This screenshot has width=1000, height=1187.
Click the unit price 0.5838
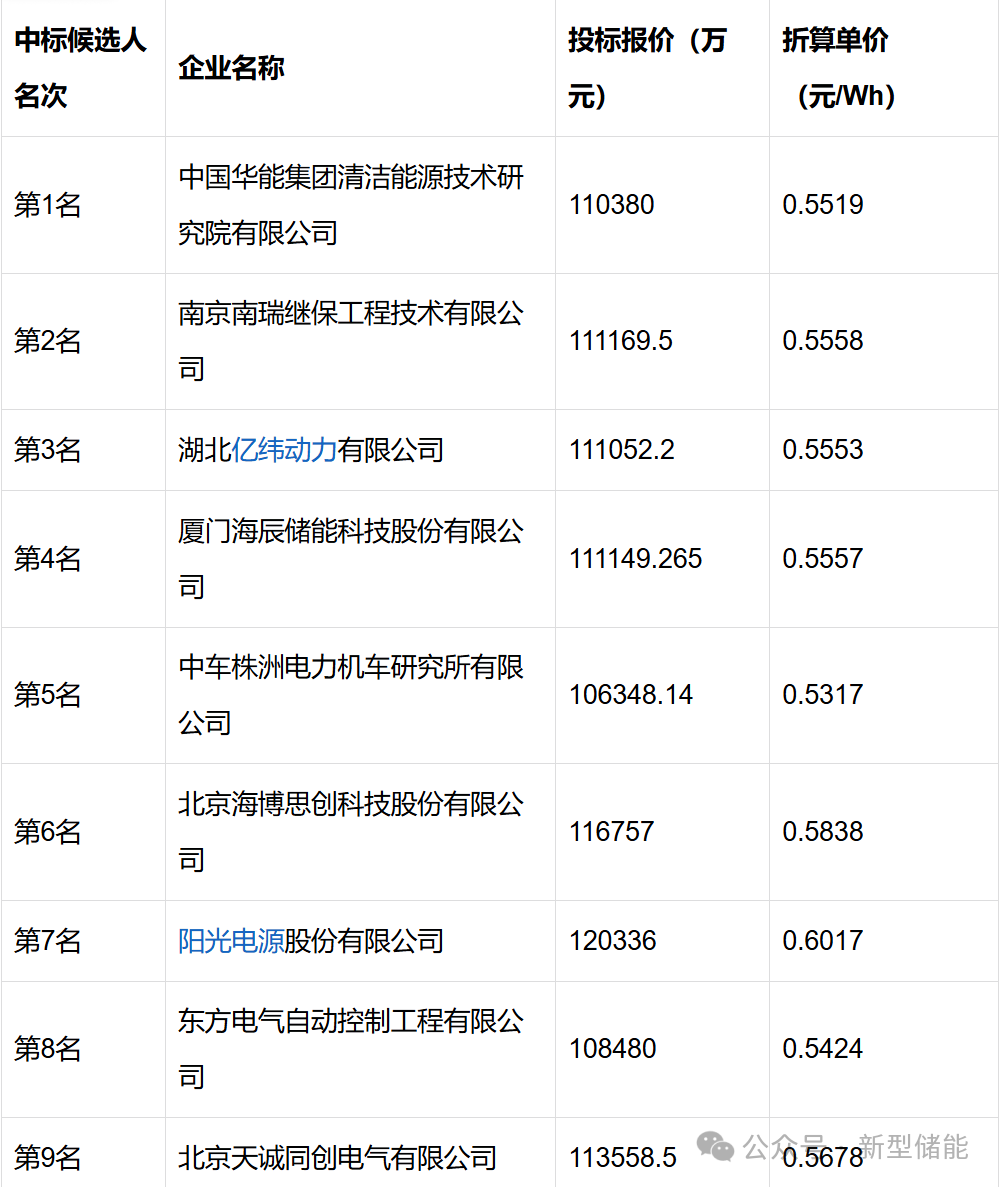tap(823, 832)
